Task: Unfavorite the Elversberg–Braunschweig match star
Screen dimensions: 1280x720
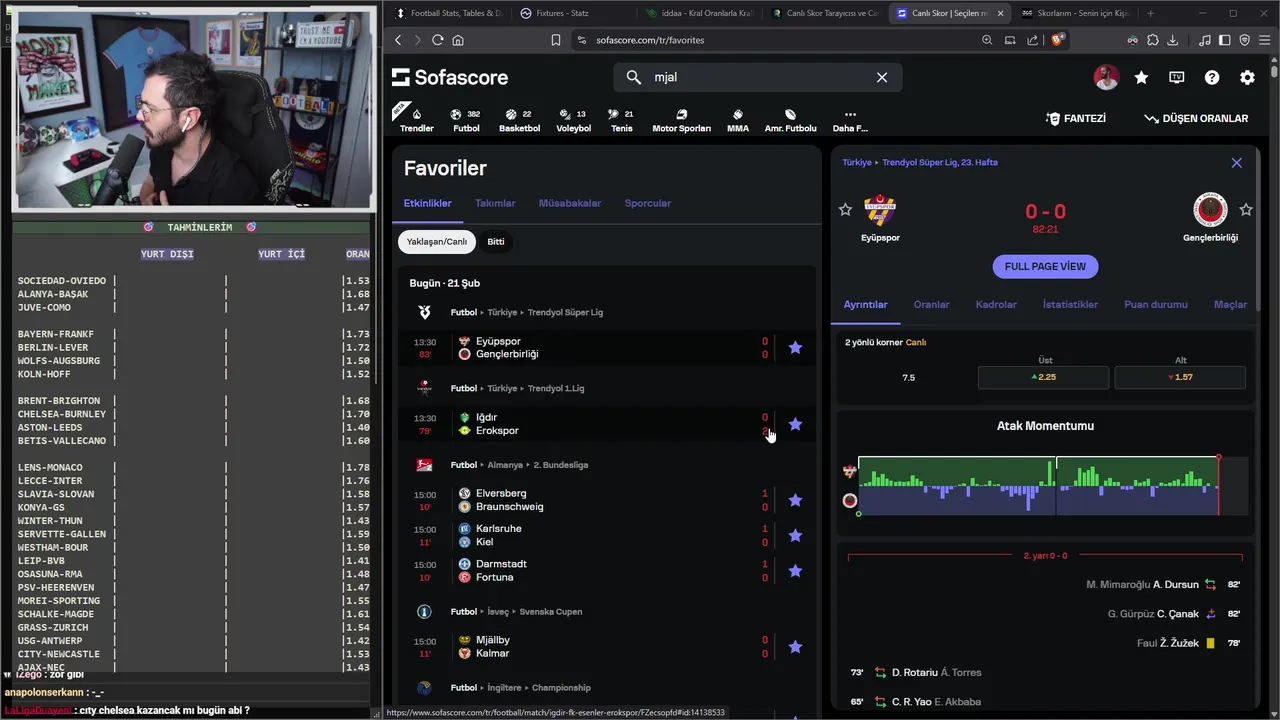Action: (795, 500)
